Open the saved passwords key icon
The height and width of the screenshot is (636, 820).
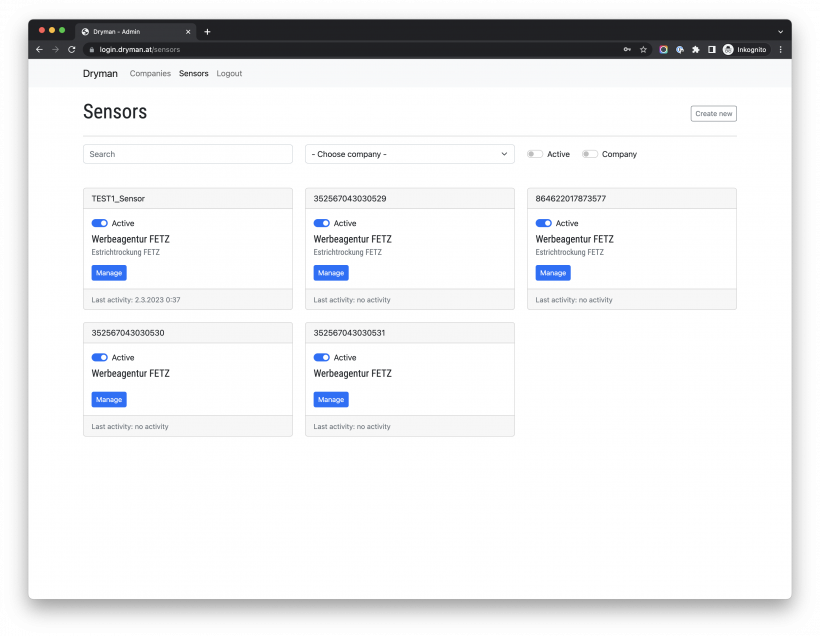(x=627, y=49)
